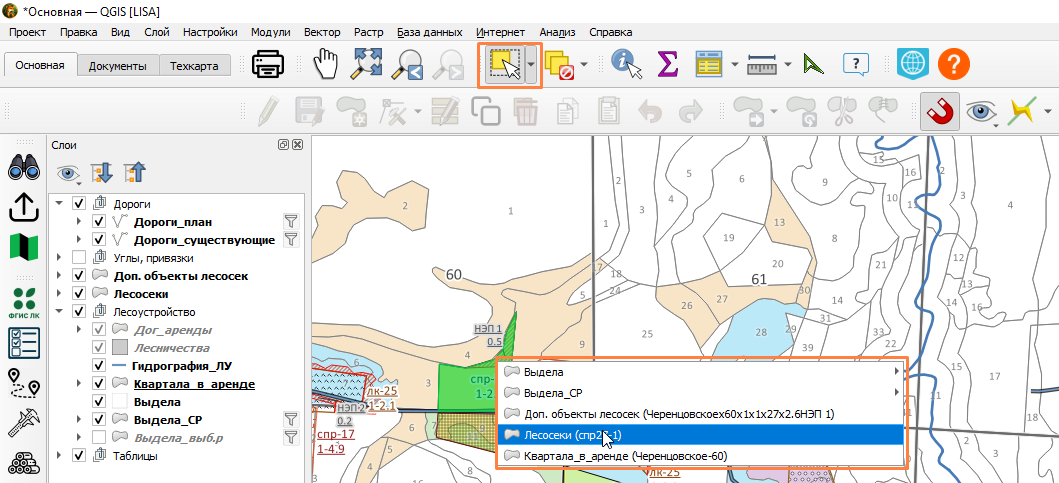Viewport: 1059px width, 483px height.
Task: Click the orange question mark help icon
Action: tap(954, 65)
